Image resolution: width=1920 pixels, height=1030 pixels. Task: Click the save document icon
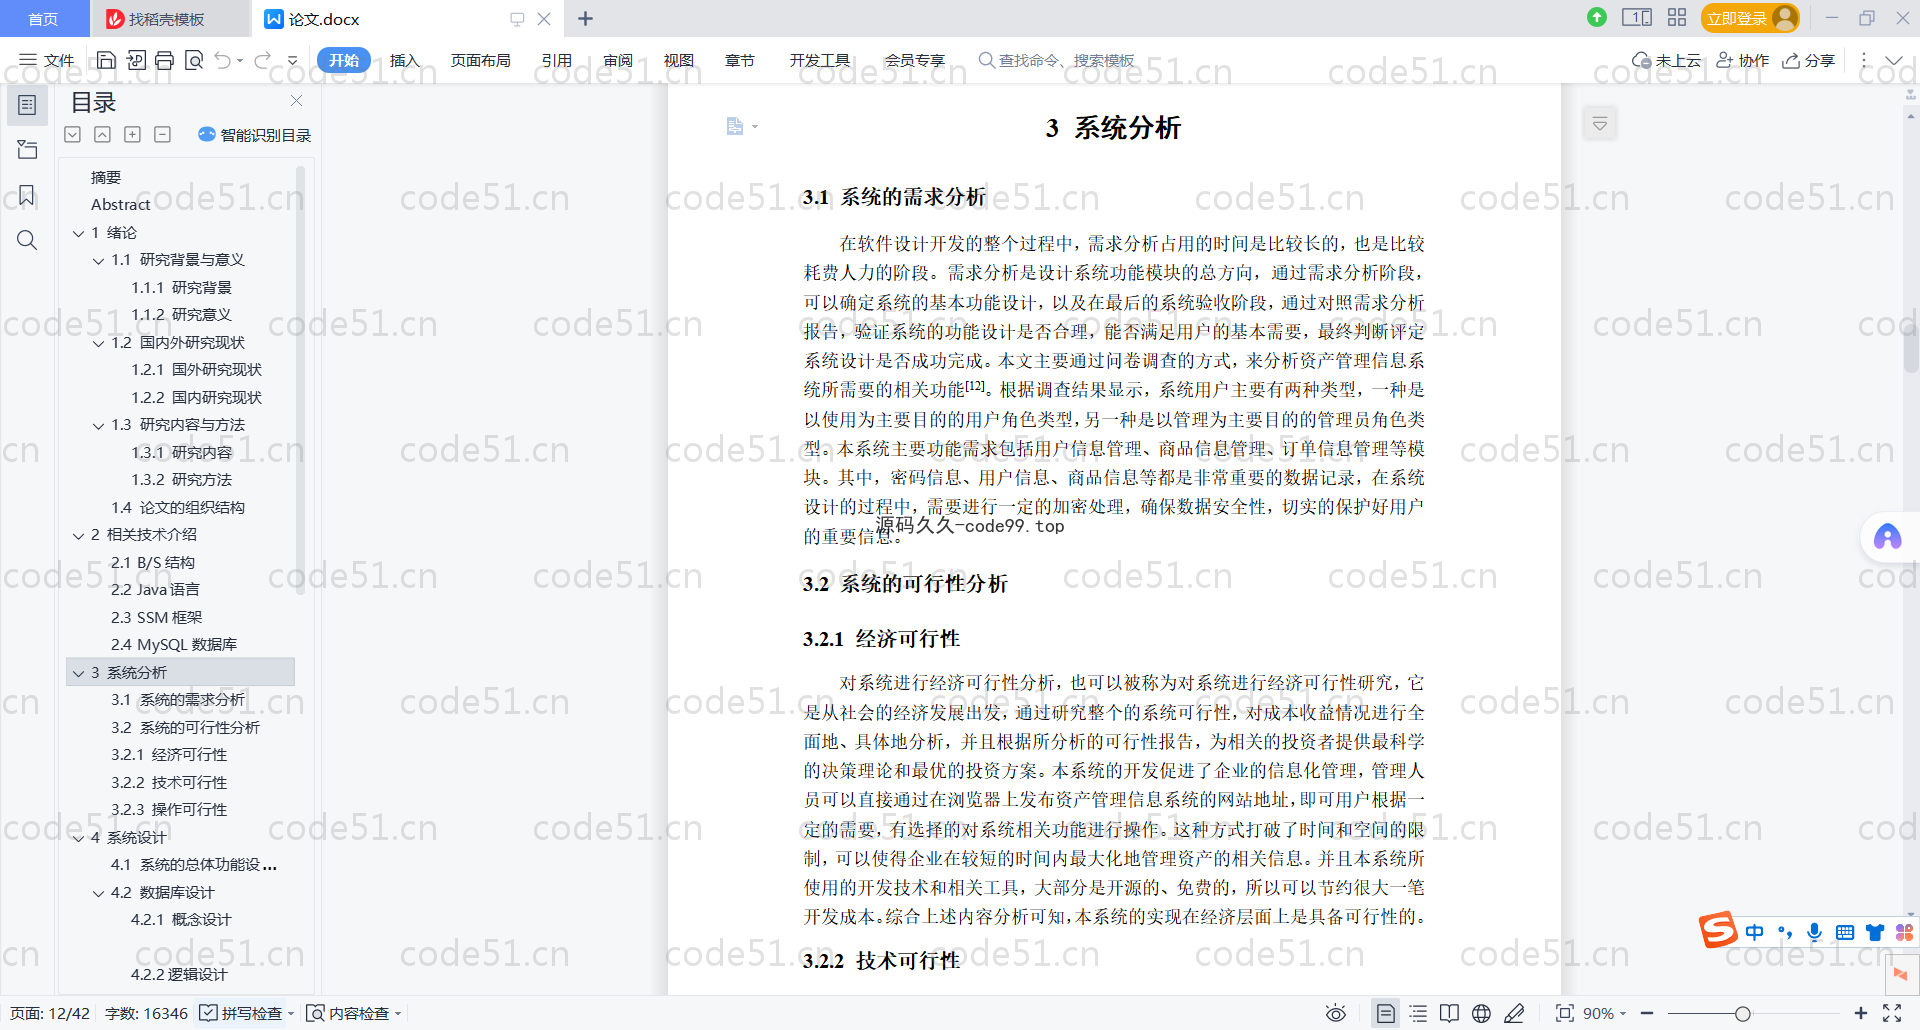point(106,60)
